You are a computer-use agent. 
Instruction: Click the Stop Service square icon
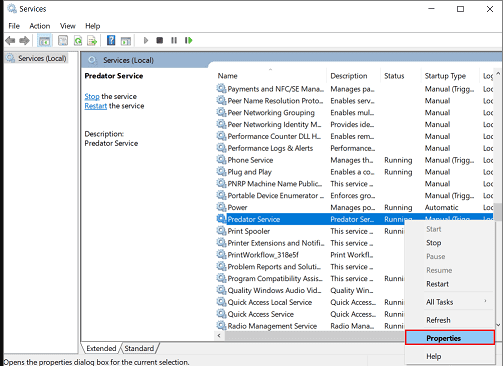click(x=160, y=41)
